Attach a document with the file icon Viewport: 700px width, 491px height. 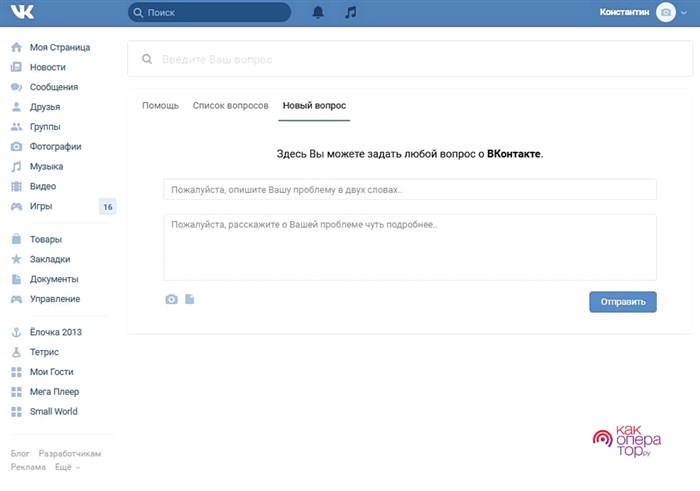tap(190, 299)
